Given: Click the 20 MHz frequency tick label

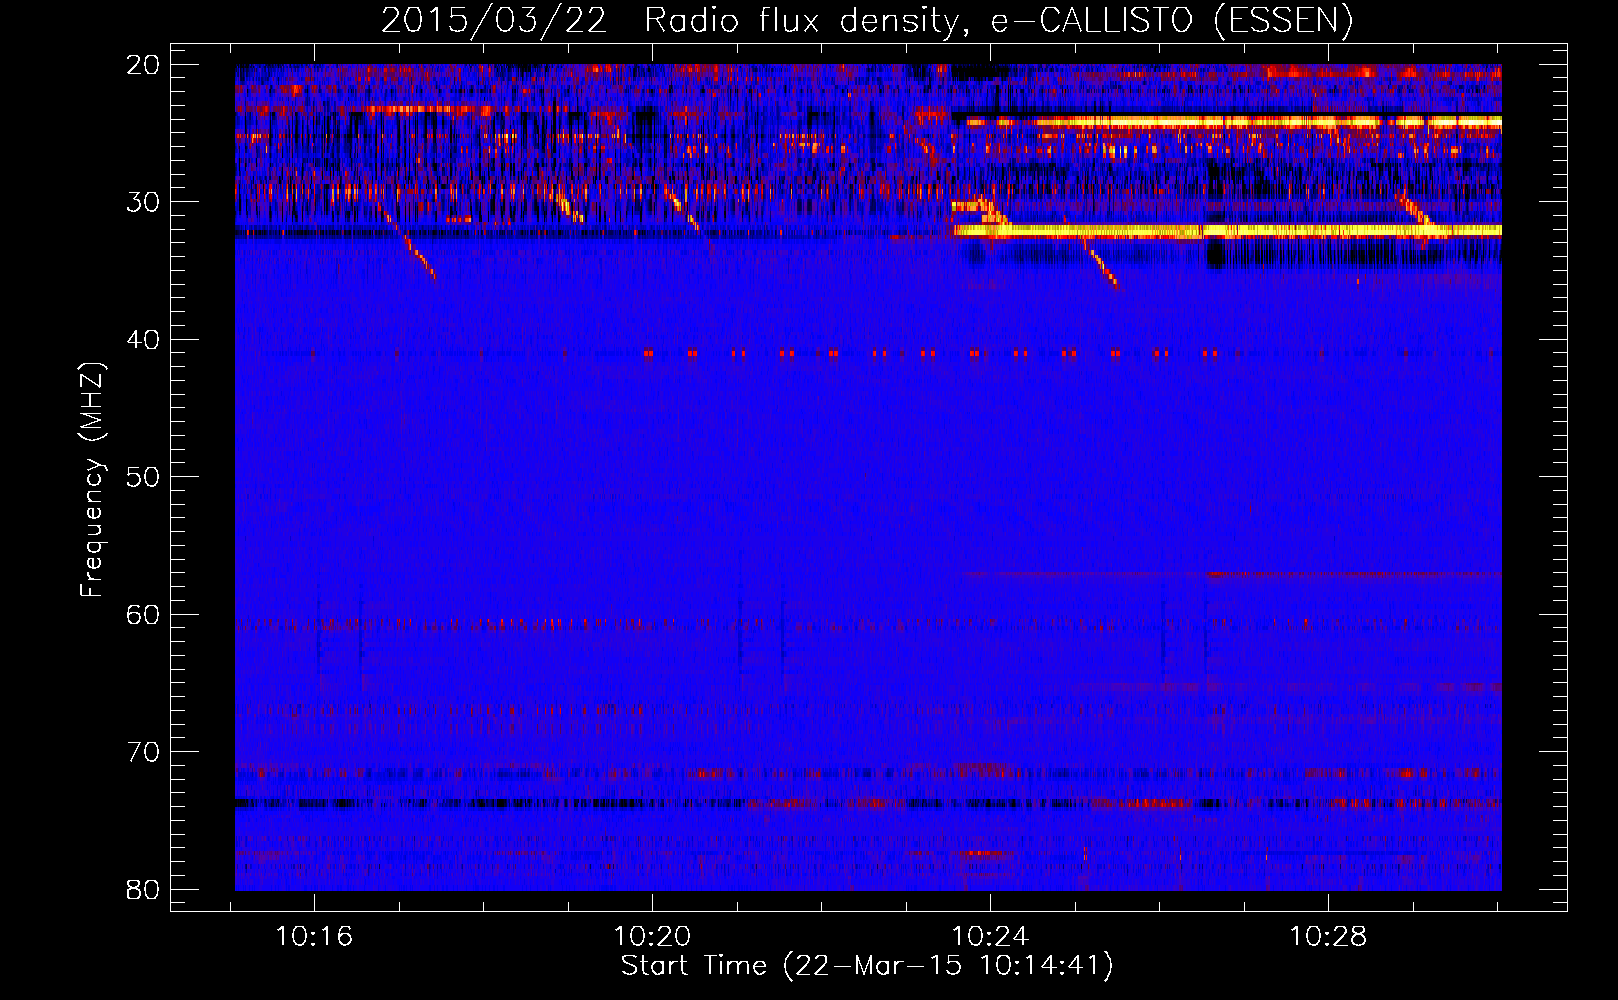Looking at the screenshot, I should tap(143, 65).
